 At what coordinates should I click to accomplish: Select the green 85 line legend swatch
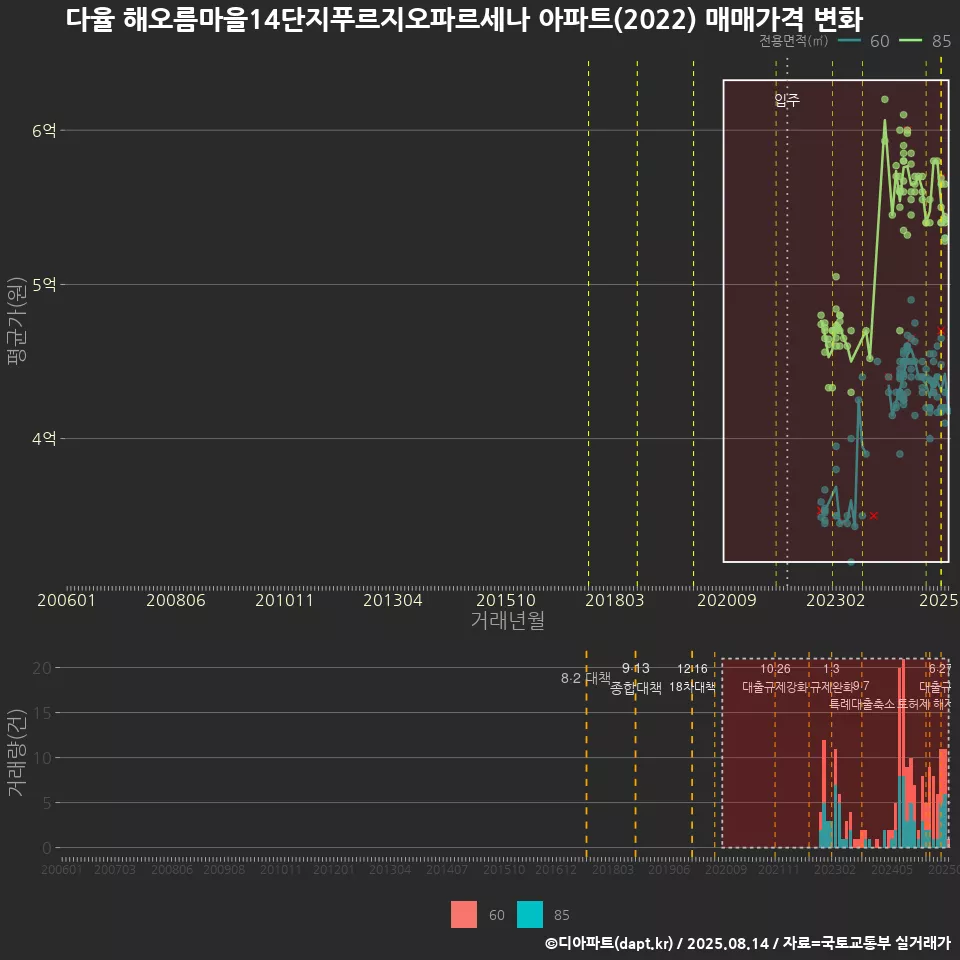(x=910, y=40)
